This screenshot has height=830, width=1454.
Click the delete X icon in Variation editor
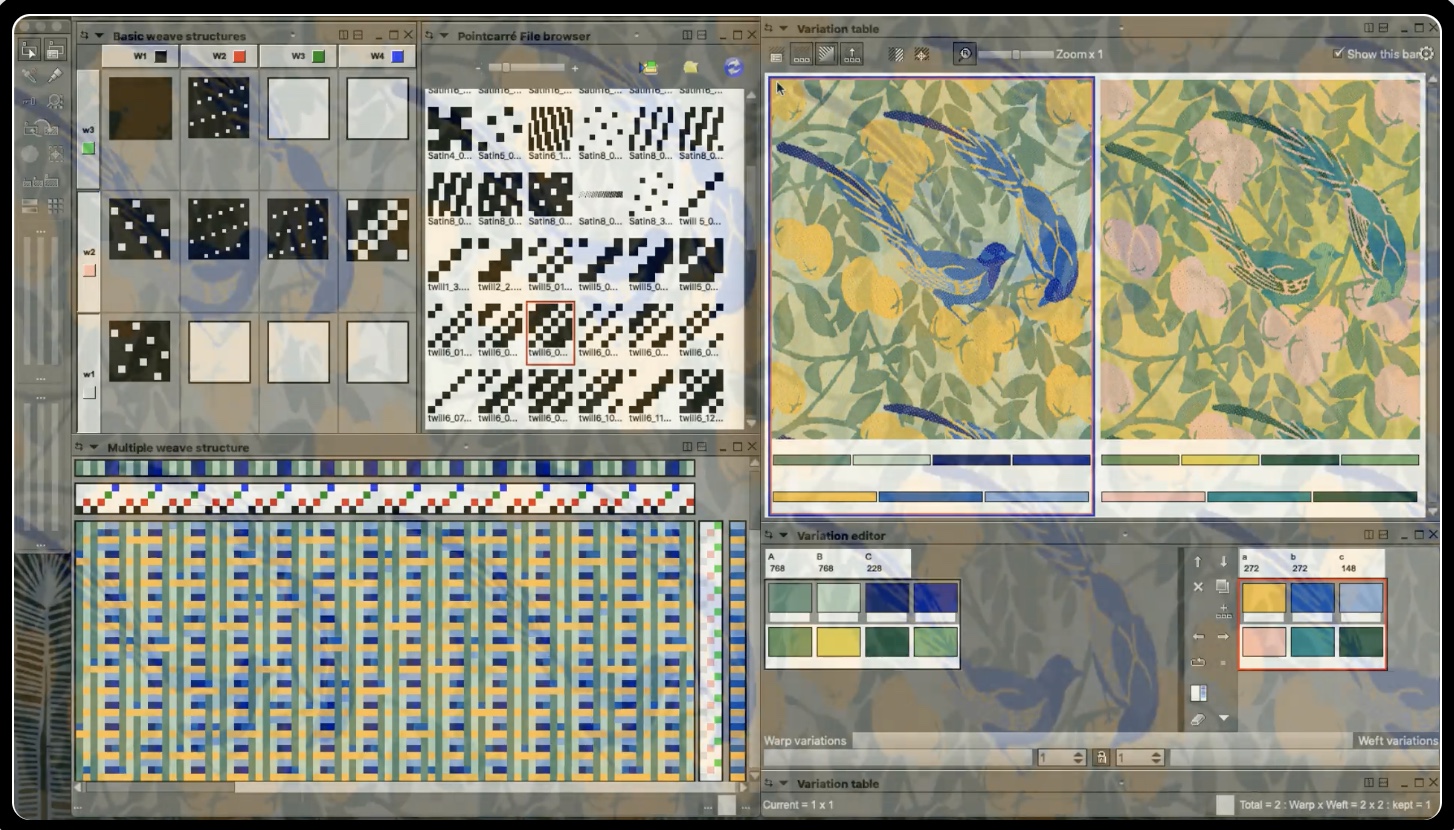1198,587
